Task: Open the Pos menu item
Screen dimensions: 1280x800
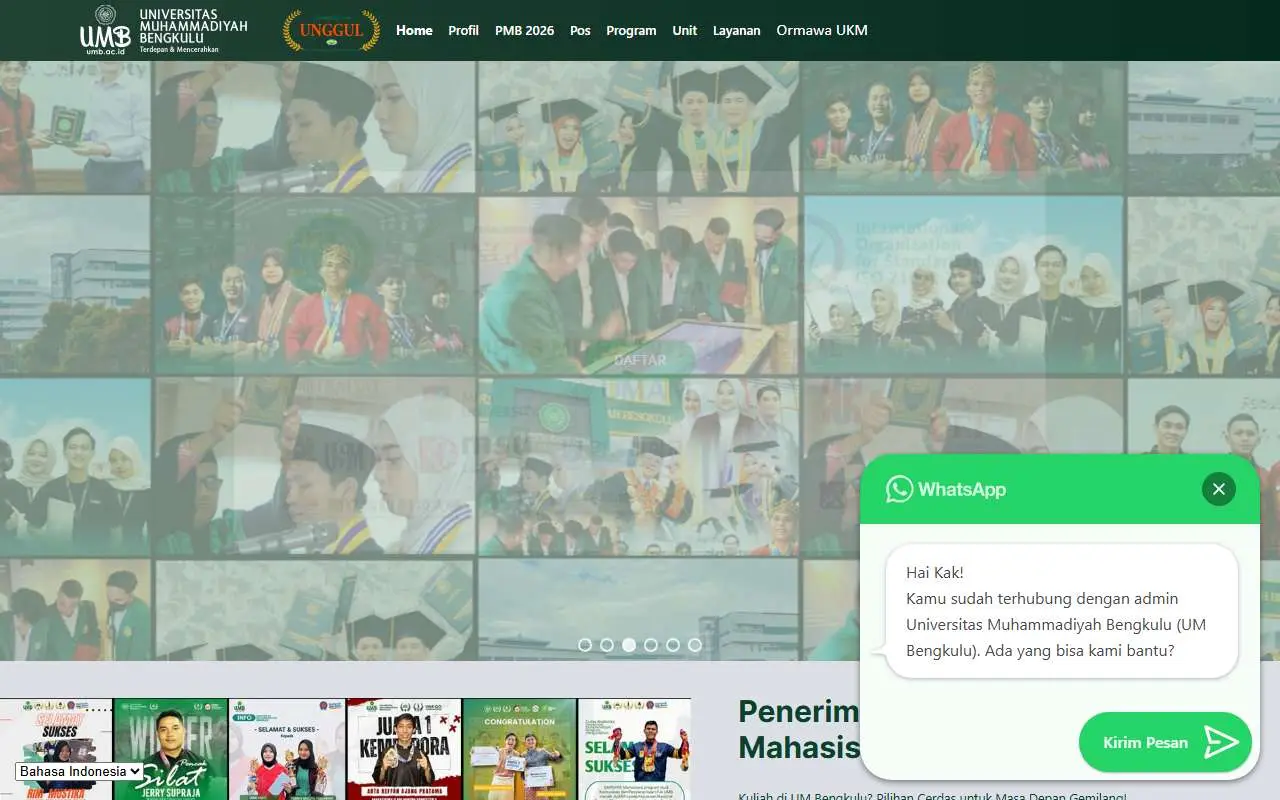Action: tap(580, 30)
